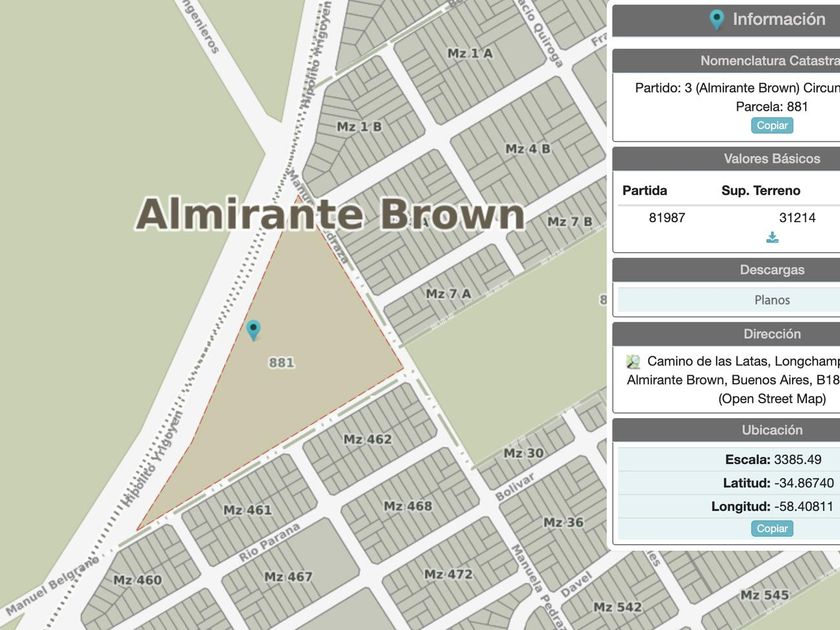Click the Partida column header
Image resolution: width=840 pixels, height=630 pixels.
point(644,191)
